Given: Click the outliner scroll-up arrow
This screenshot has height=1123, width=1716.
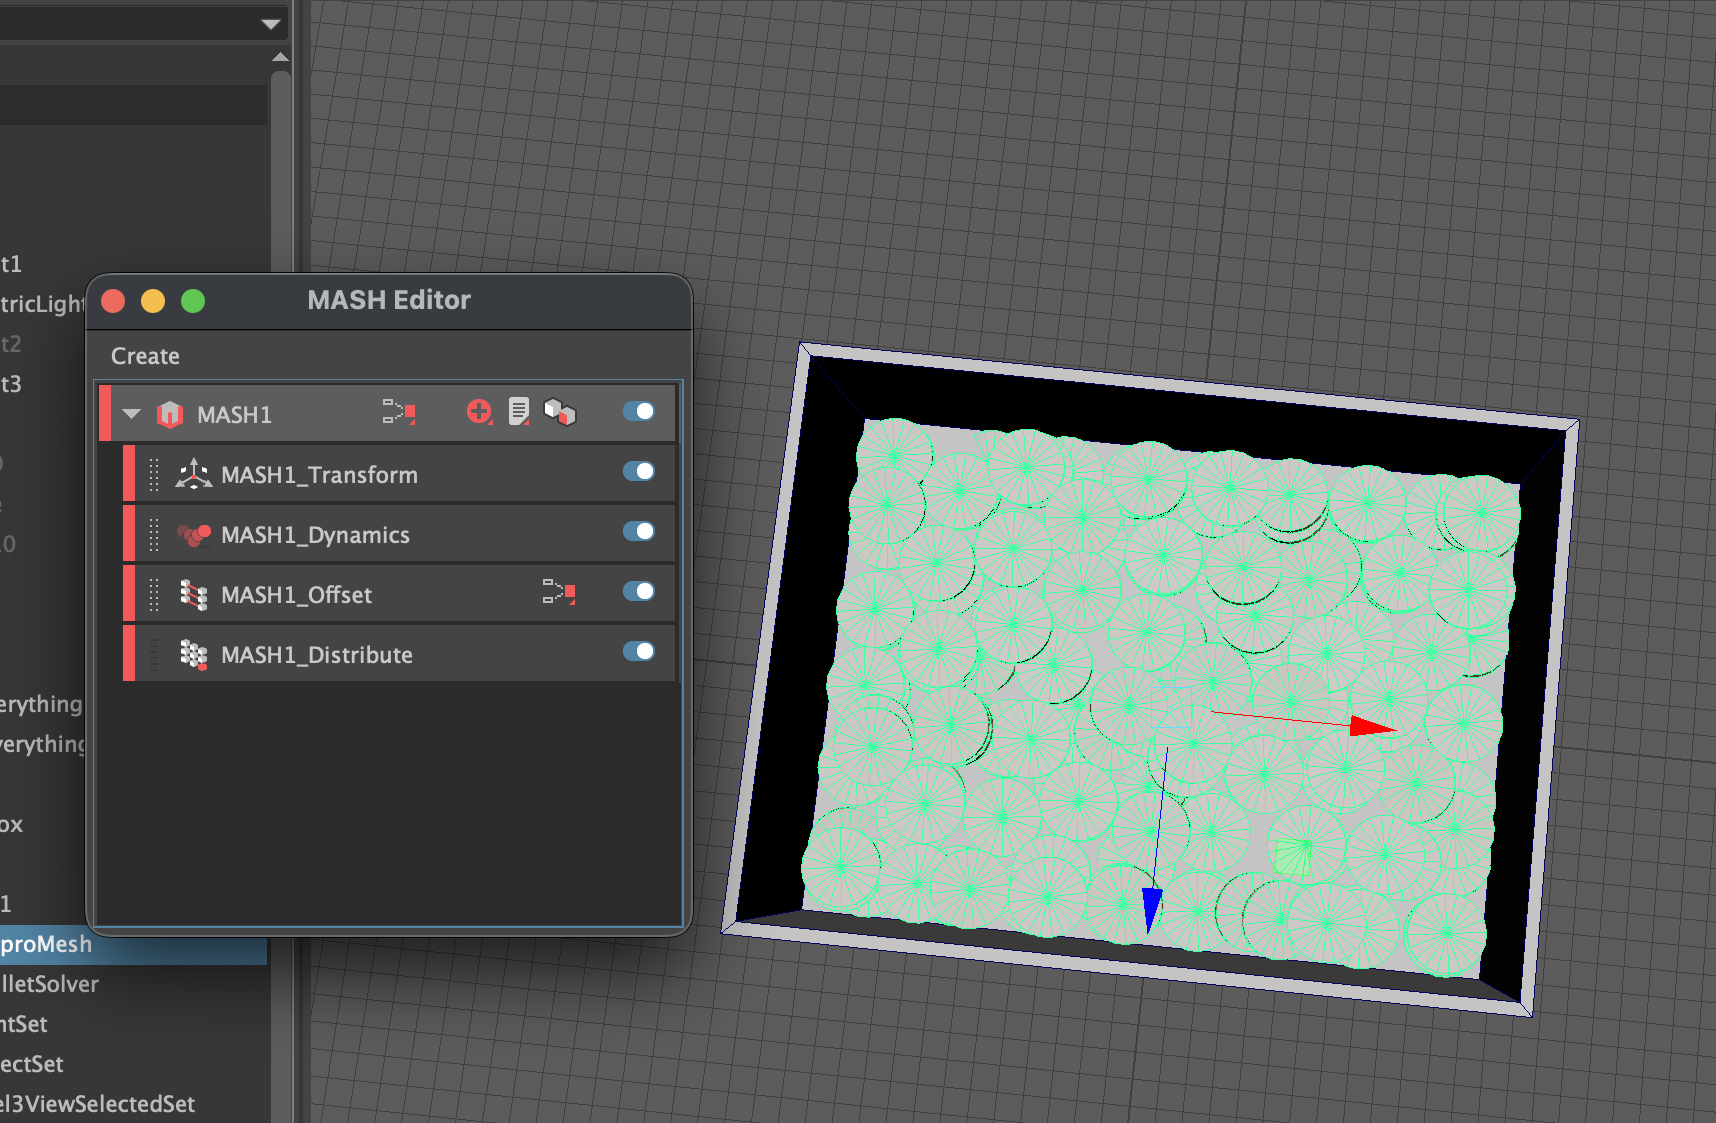Looking at the screenshot, I should point(280,58).
